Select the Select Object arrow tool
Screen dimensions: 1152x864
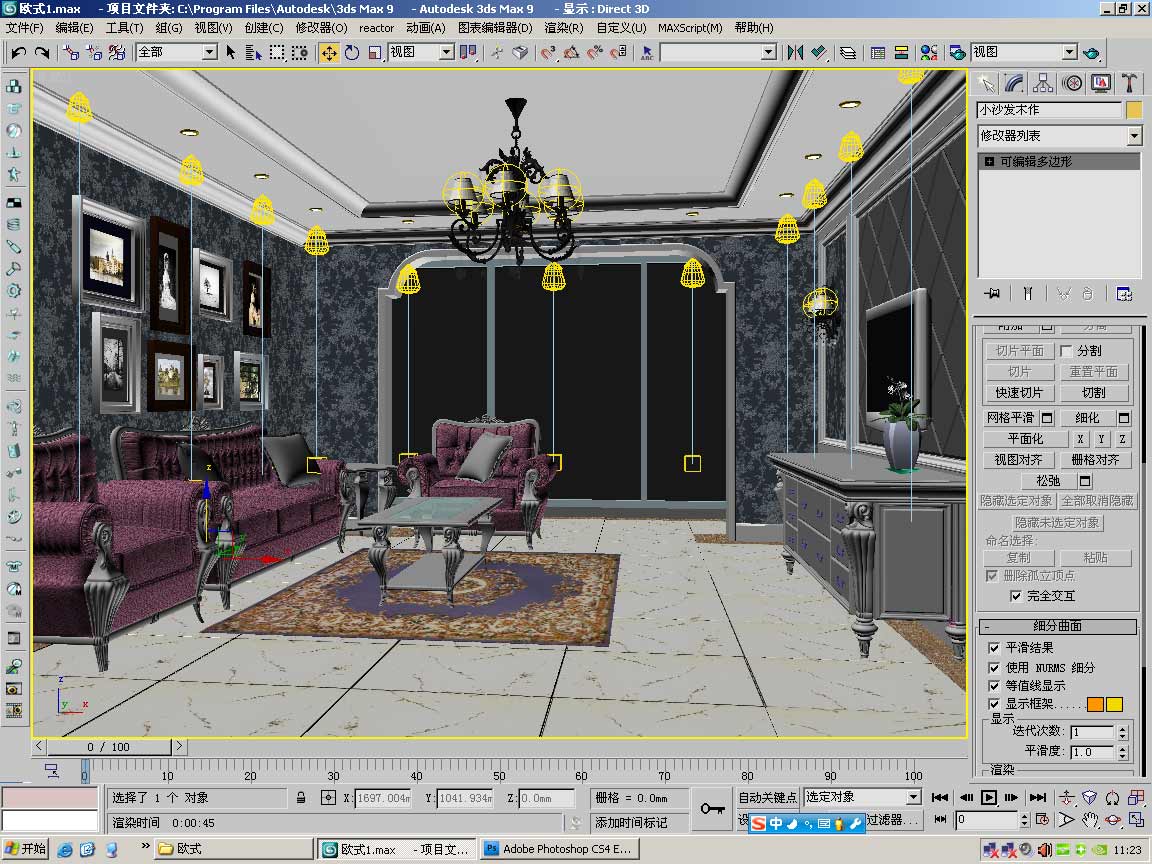click(231, 52)
